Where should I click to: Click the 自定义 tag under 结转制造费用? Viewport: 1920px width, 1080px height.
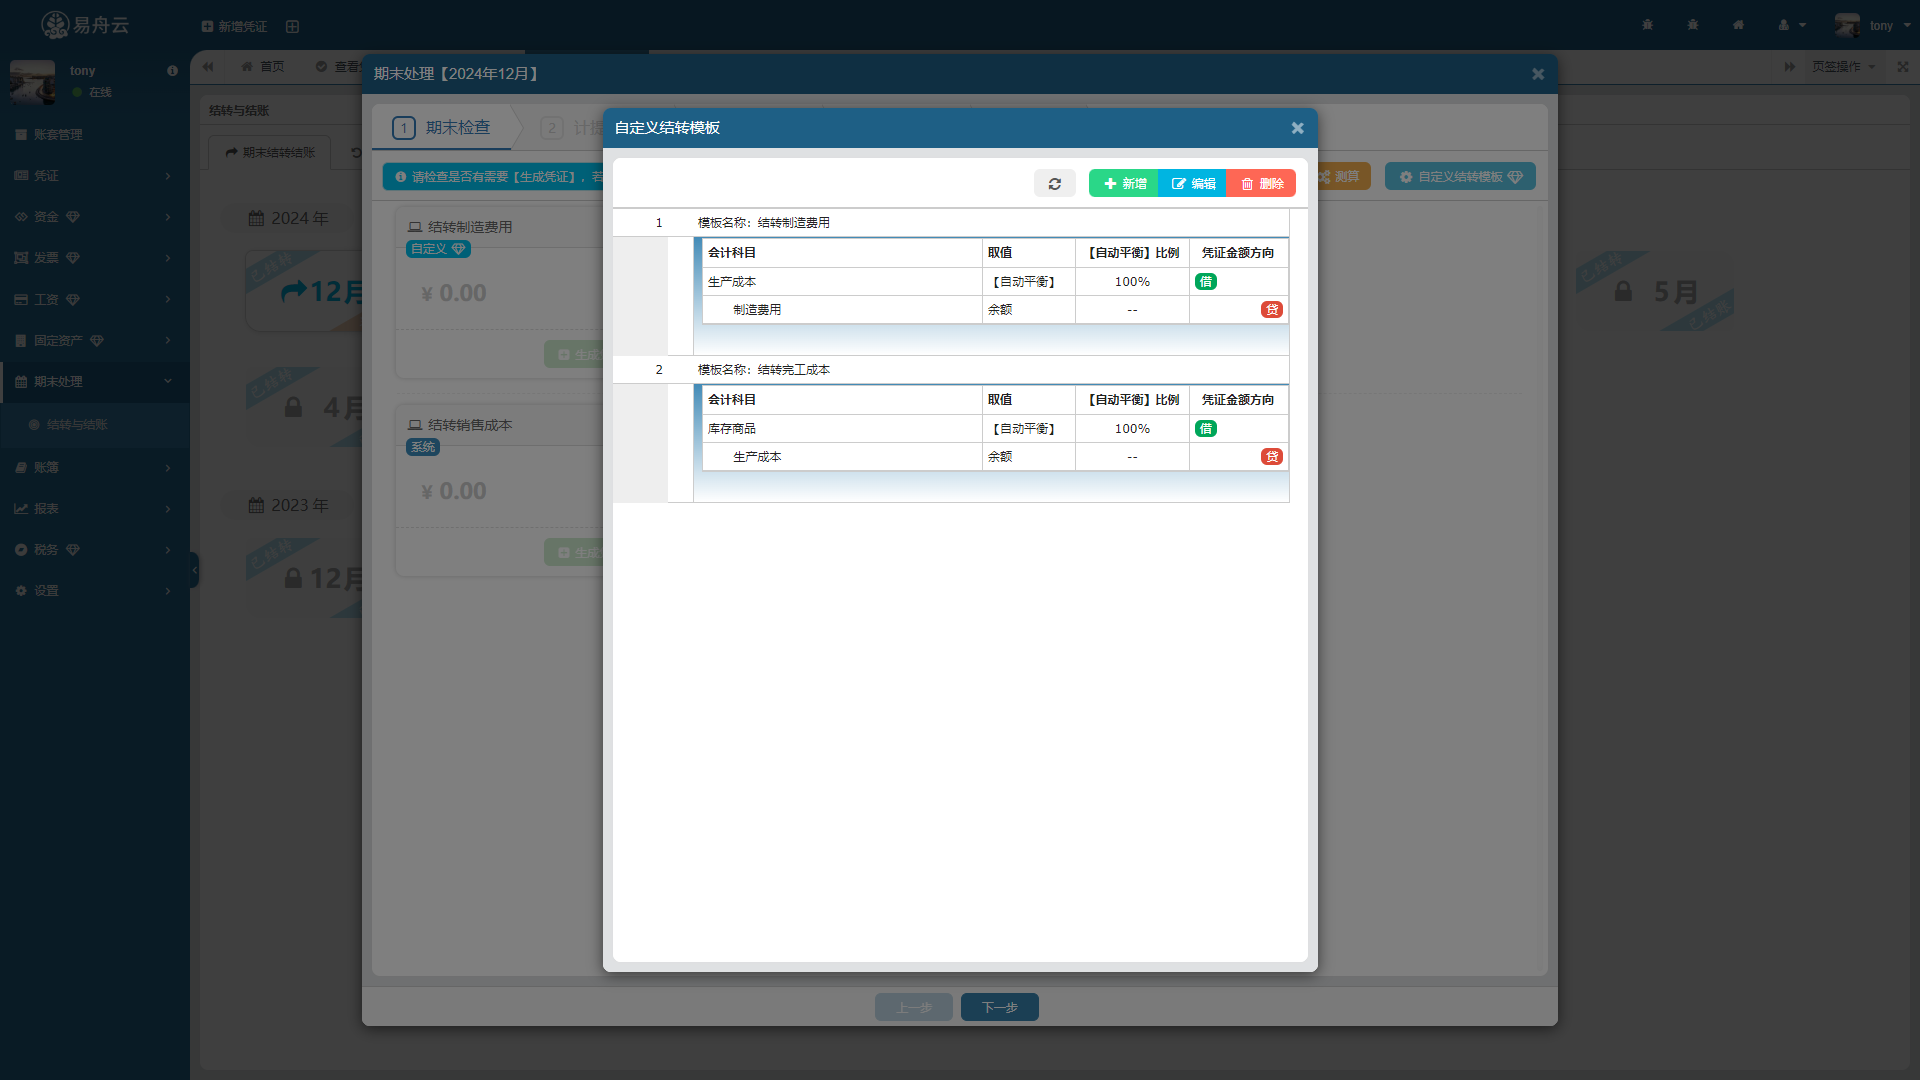point(438,249)
